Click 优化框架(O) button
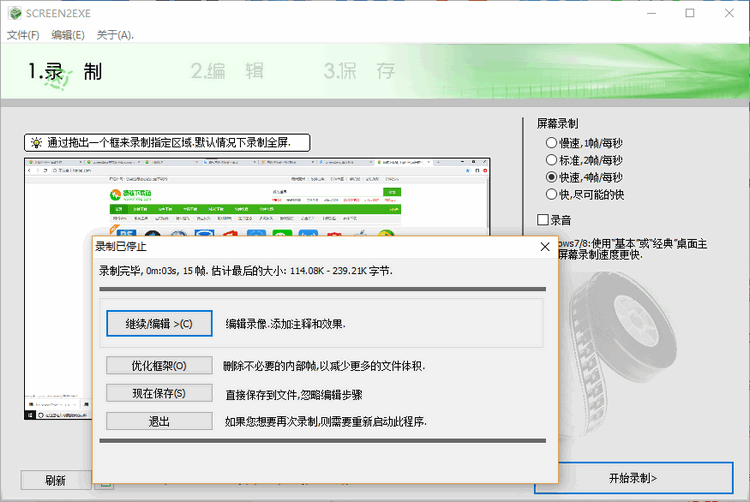This screenshot has height=502, width=750. (x=159, y=366)
